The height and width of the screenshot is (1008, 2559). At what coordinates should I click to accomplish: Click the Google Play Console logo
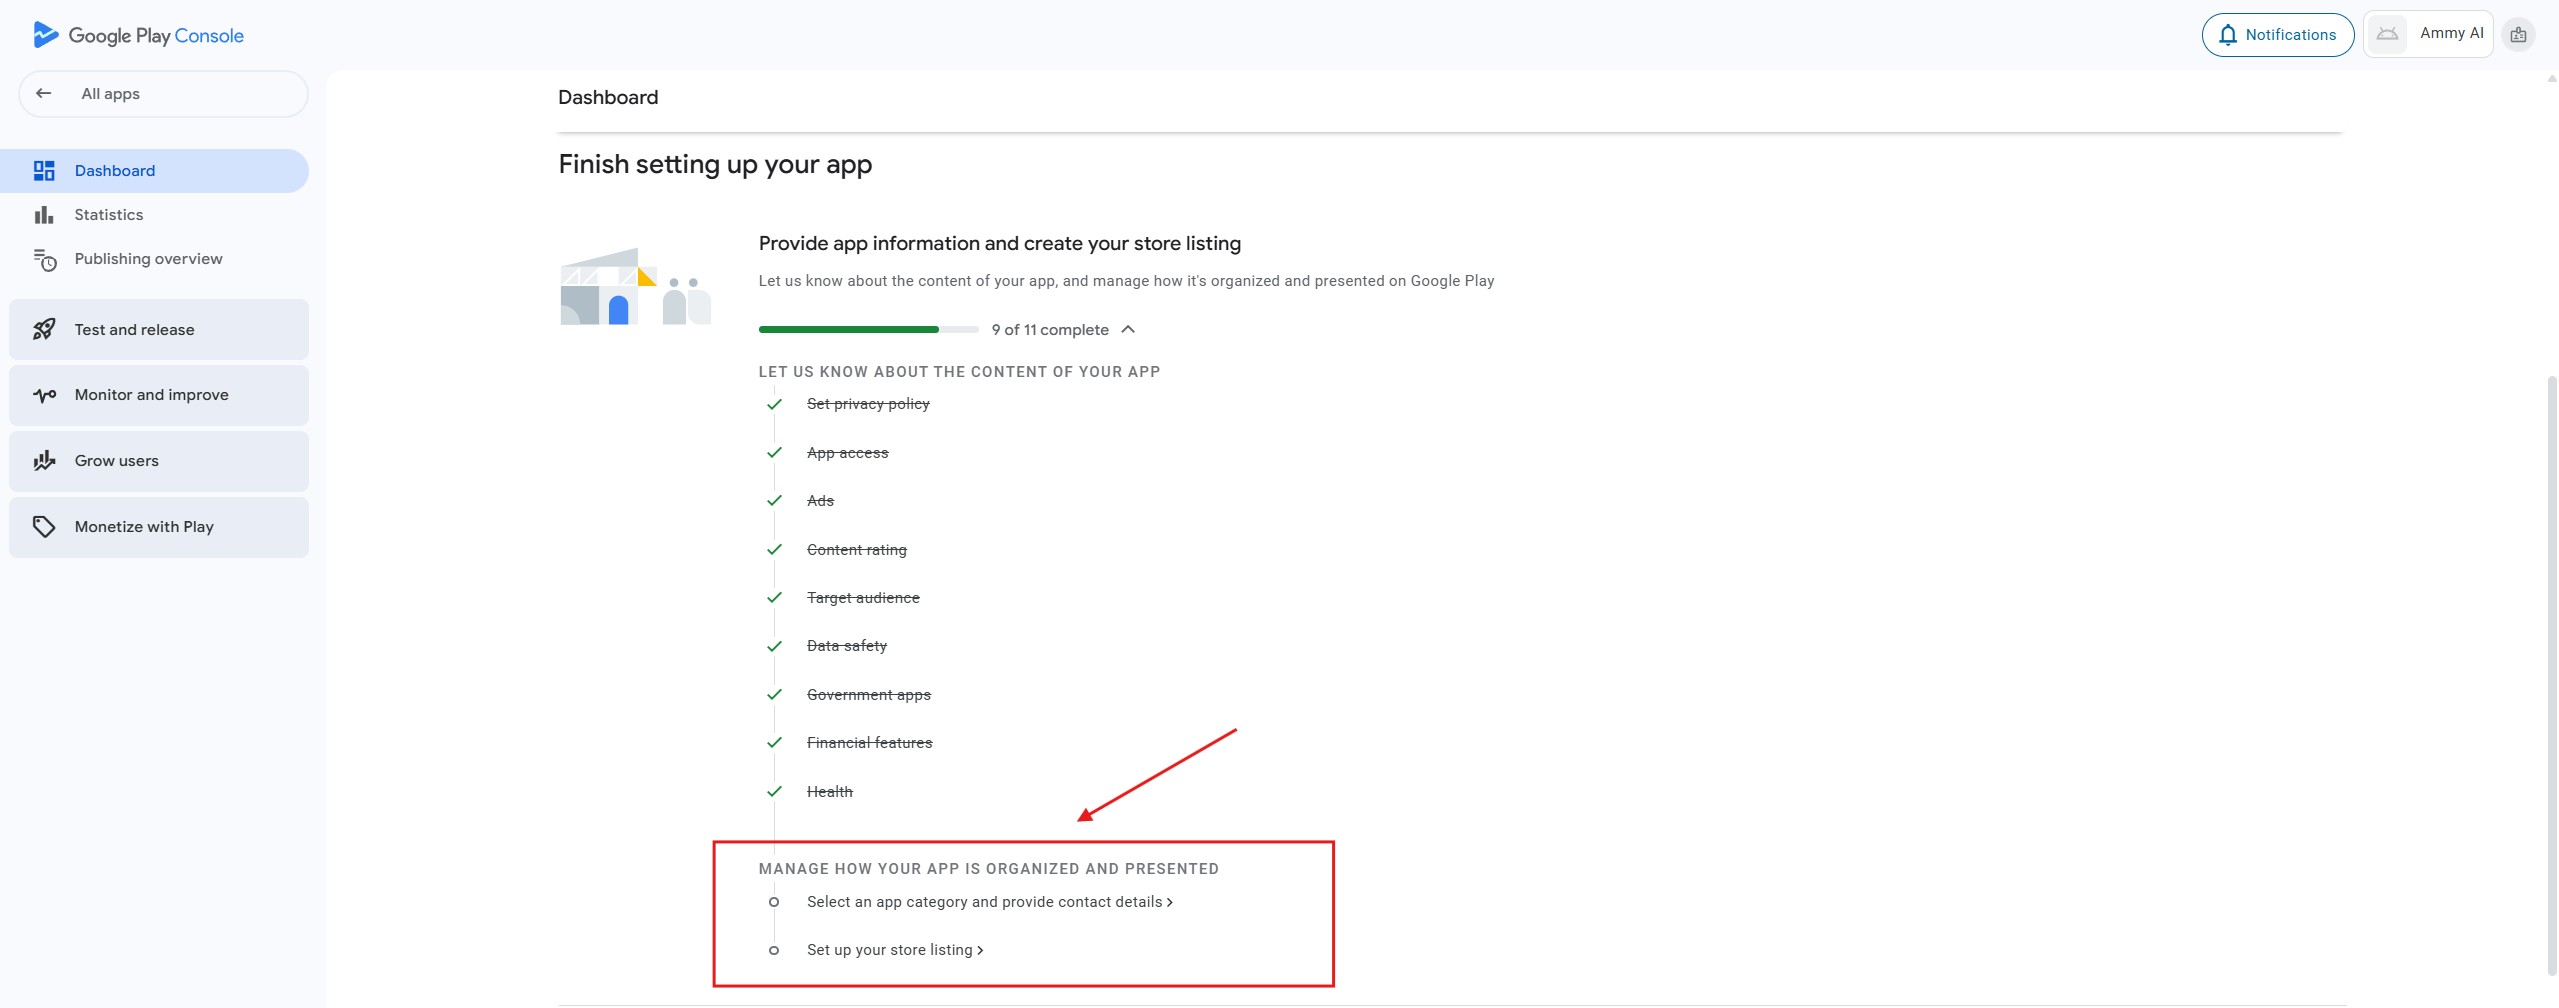(138, 35)
